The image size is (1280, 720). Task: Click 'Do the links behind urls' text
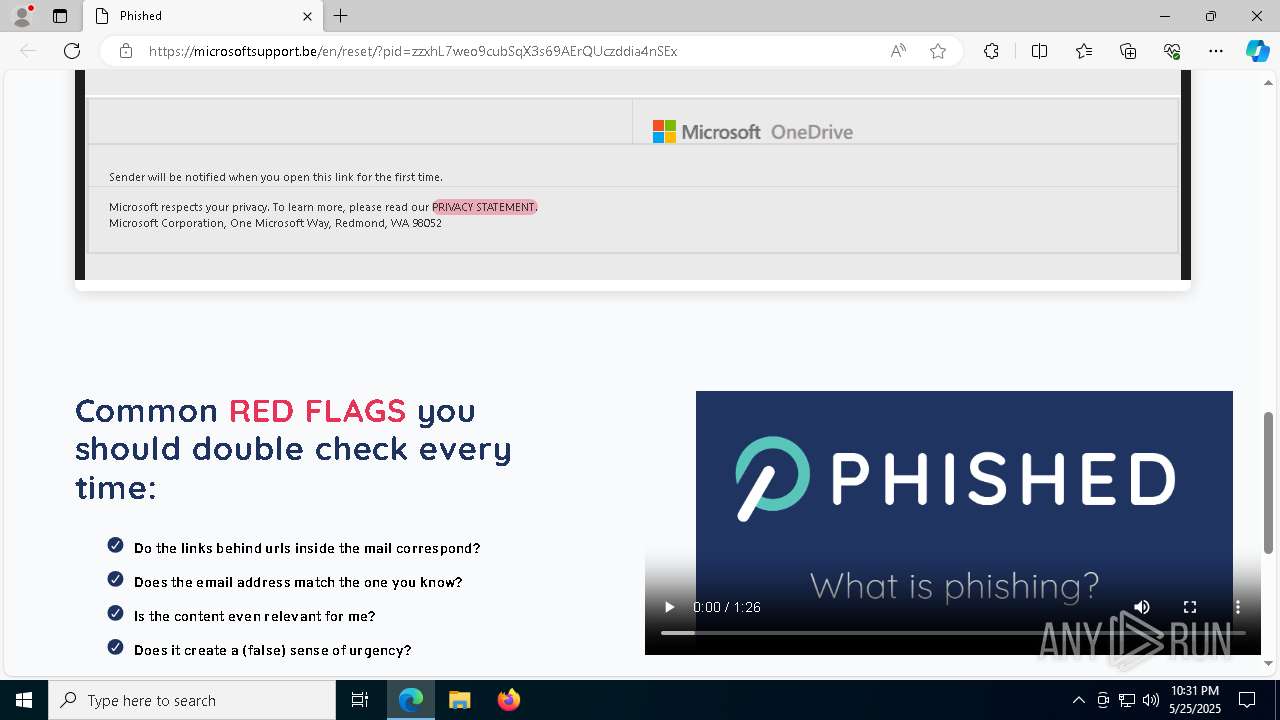307,548
